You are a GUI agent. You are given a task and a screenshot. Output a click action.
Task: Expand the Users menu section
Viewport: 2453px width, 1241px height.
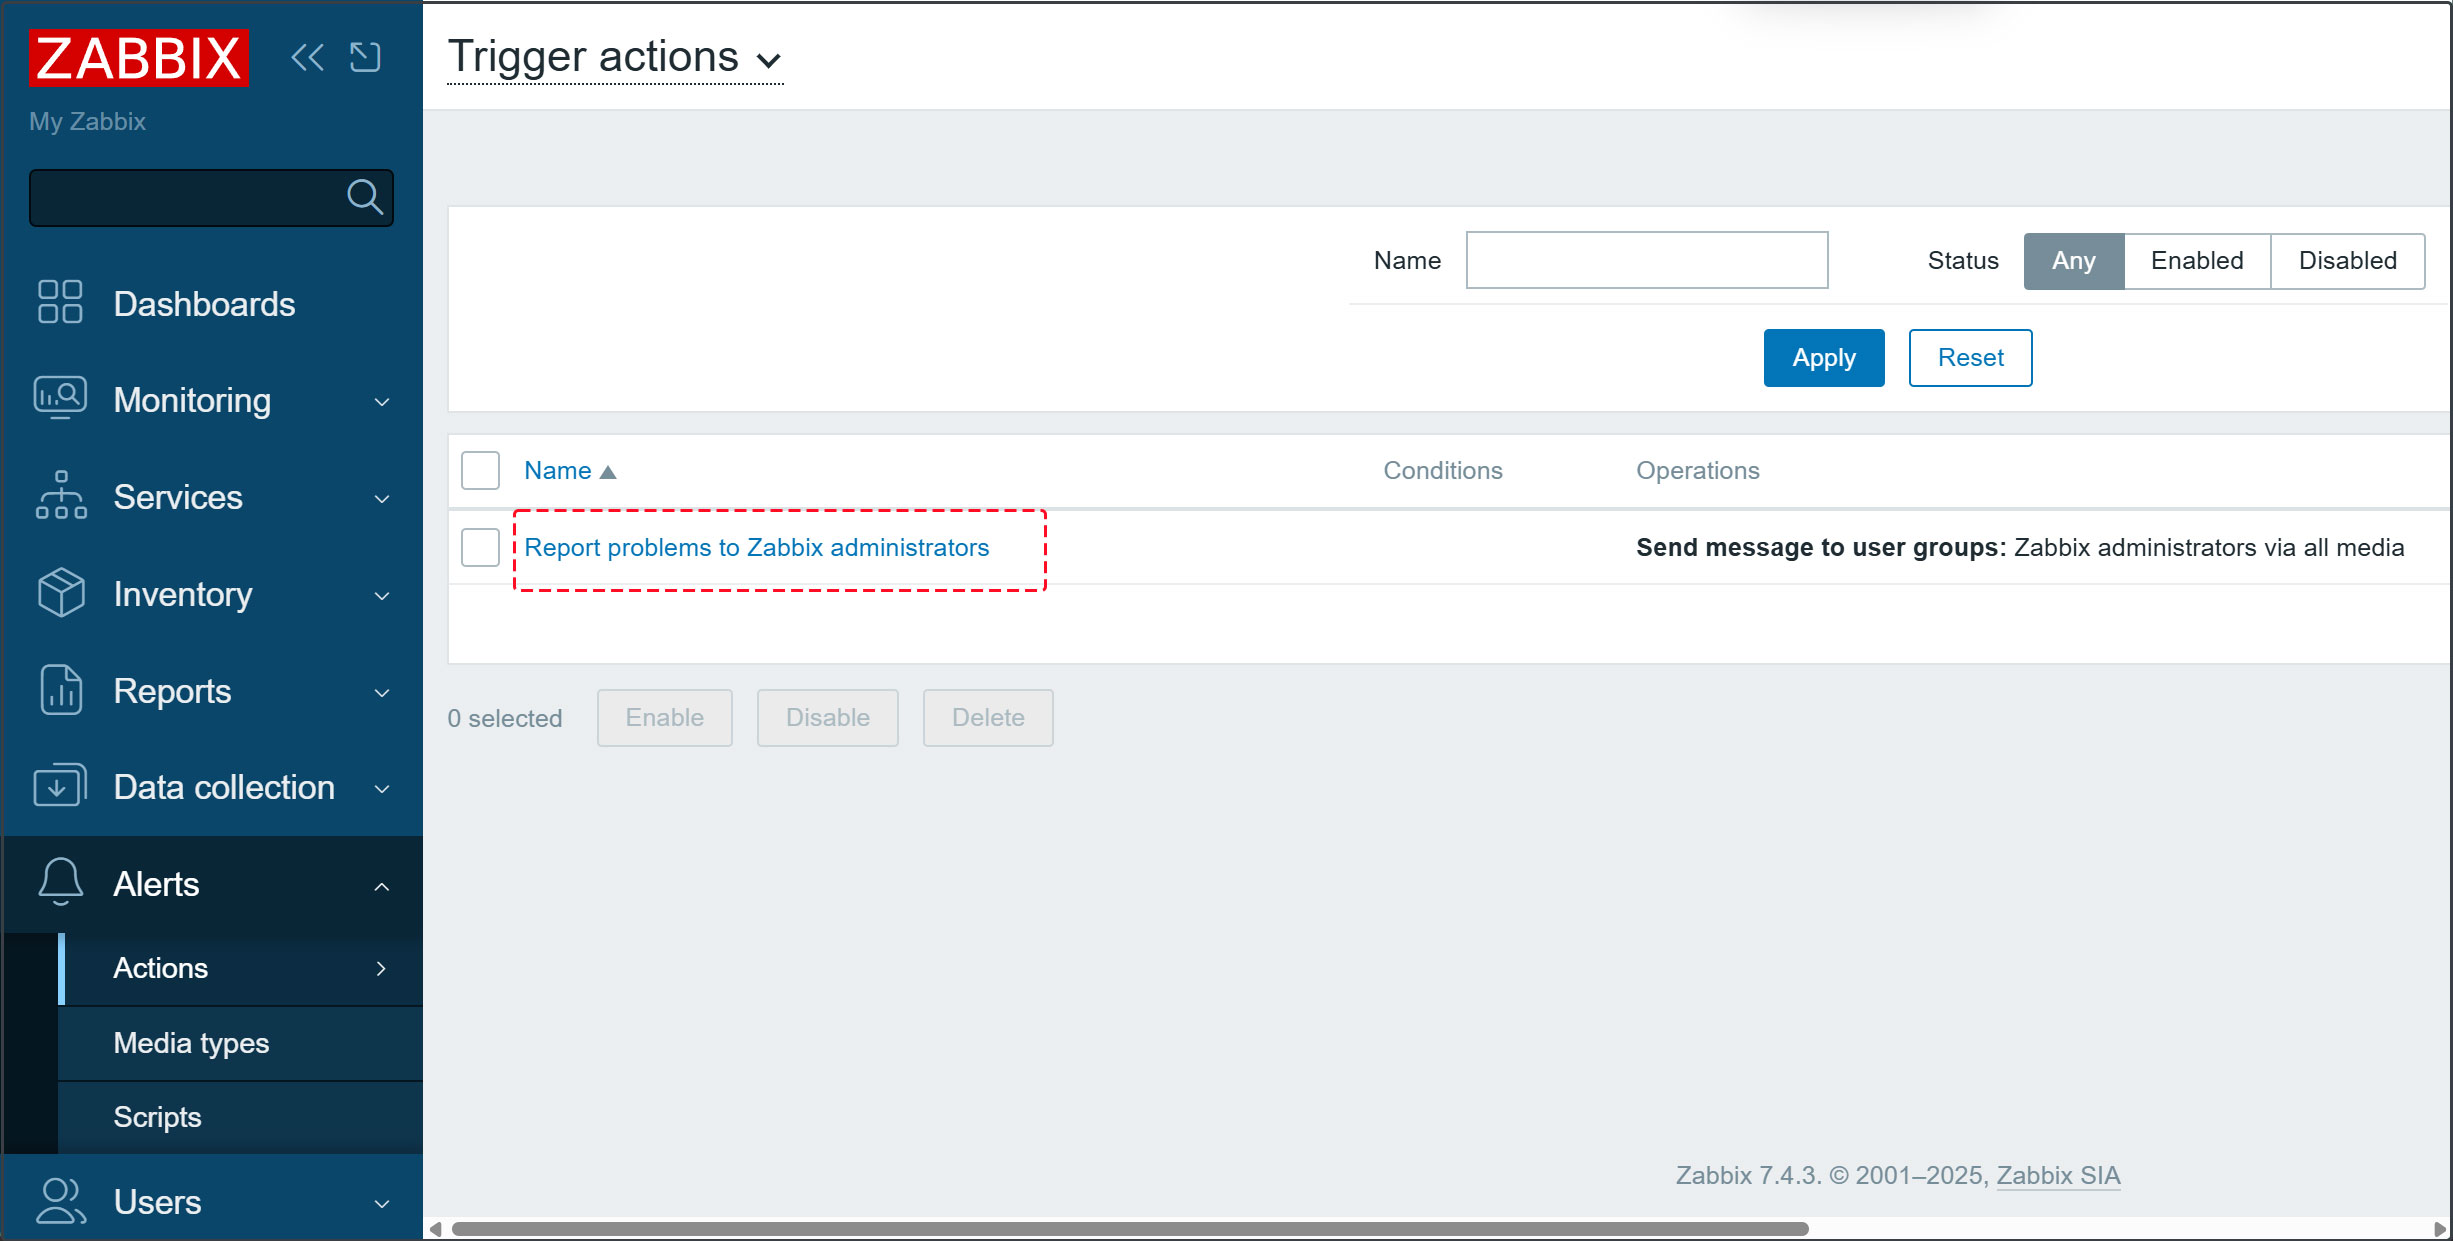point(211,1201)
